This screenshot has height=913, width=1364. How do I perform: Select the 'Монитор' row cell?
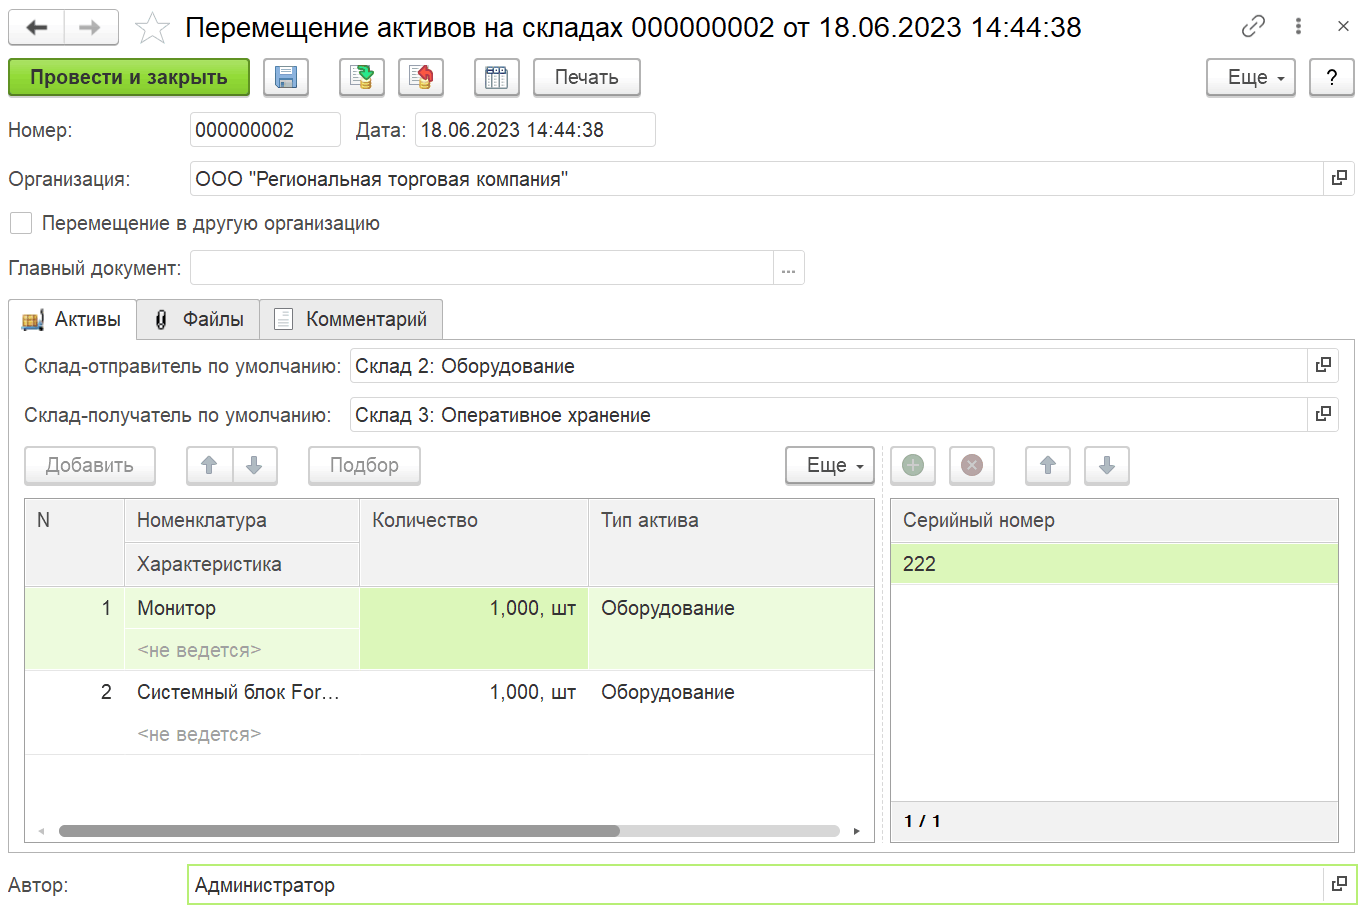pos(241,608)
